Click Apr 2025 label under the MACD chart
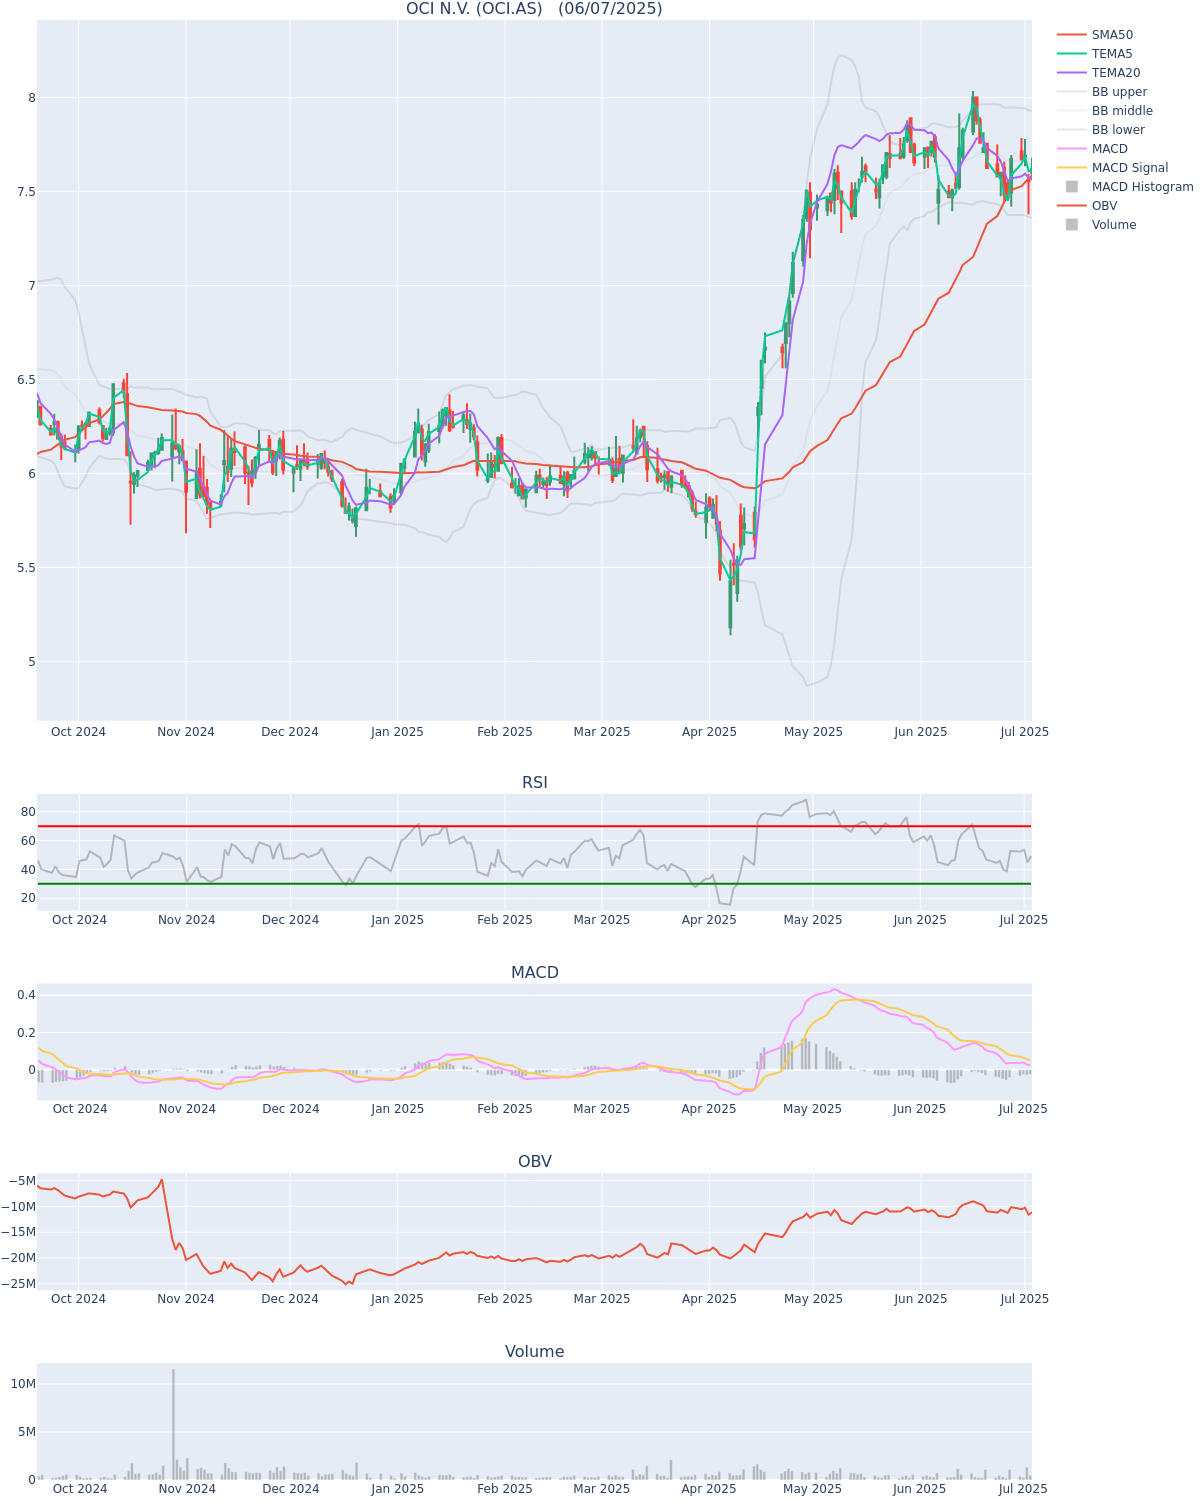This screenshot has width=1200, height=1500. pos(709,1109)
